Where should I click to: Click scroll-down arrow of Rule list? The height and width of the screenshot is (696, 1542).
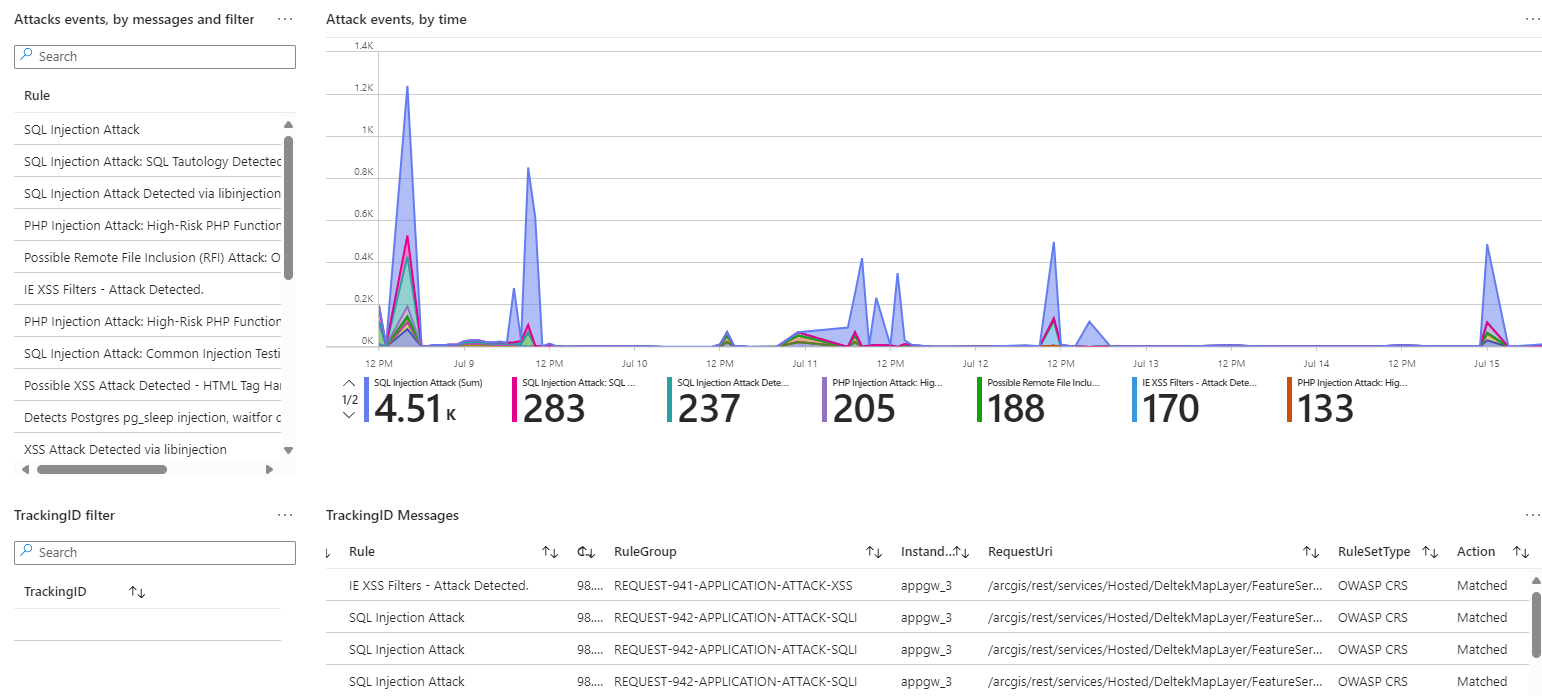(288, 450)
